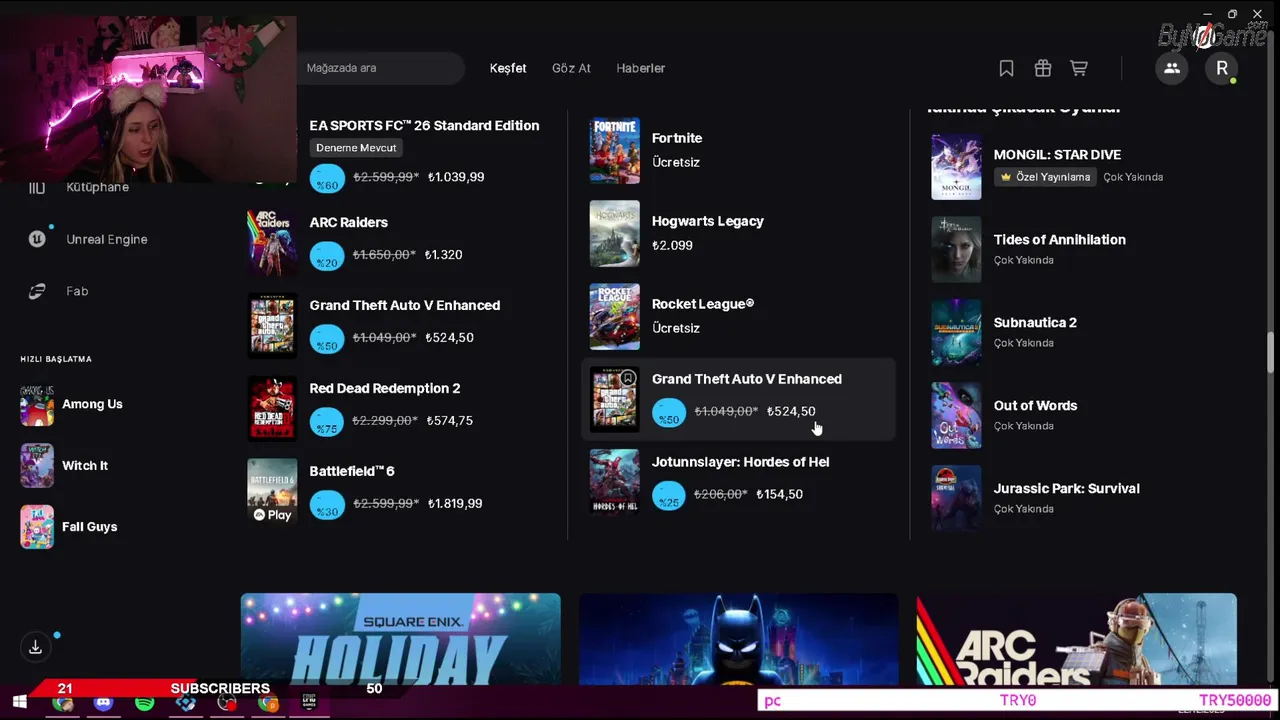Click the Battlefield 6 cover thumbnail

[272, 491]
